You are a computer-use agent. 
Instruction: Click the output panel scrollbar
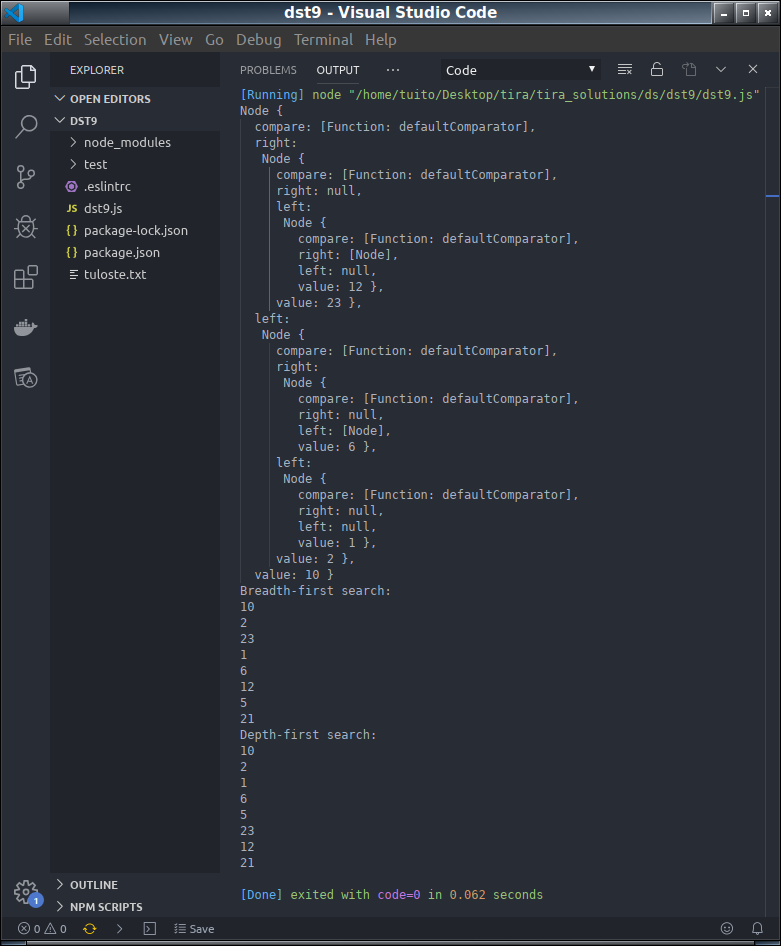pos(773,501)
